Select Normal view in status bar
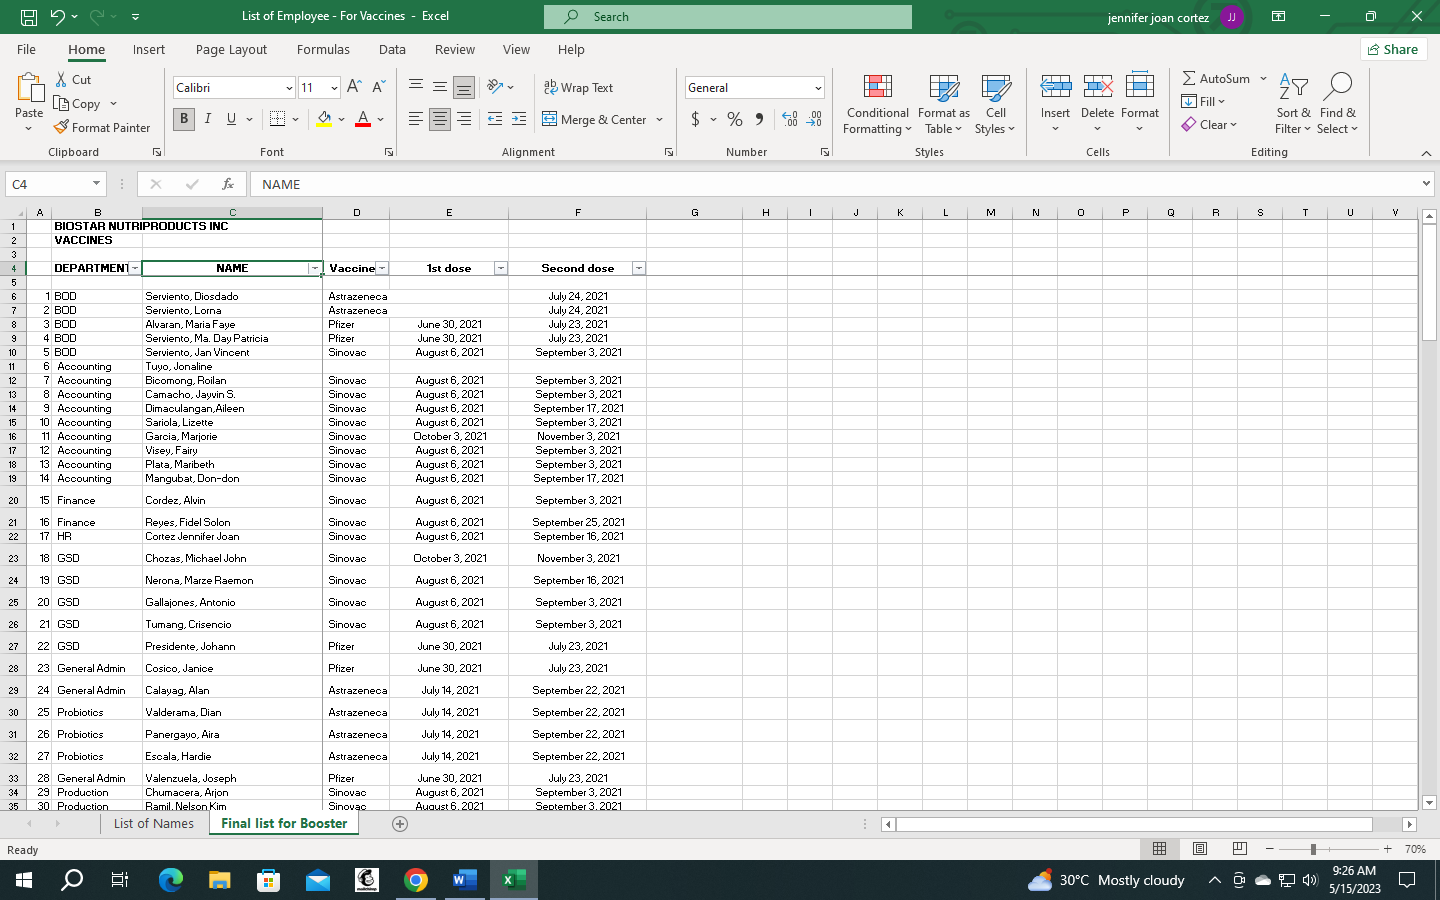This screenshot has height=900, width=1440. [x=1160, y=849]
